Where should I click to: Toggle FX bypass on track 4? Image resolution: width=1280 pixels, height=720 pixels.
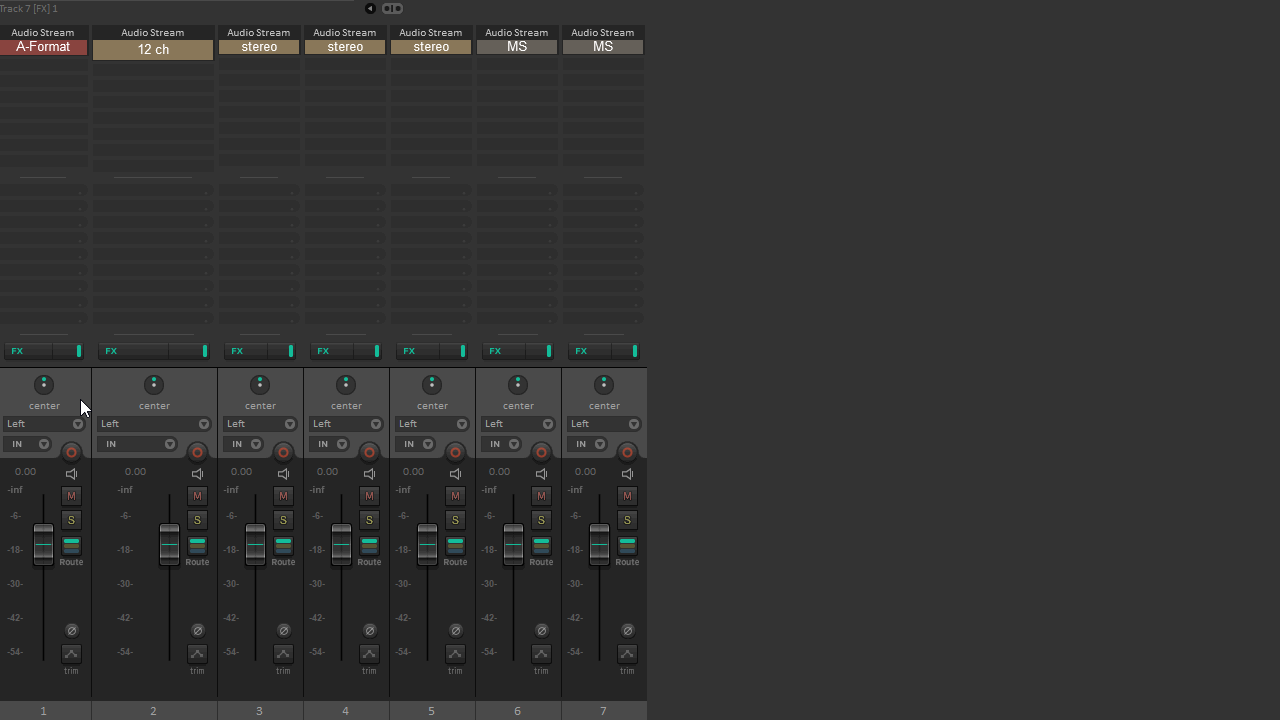377,351
